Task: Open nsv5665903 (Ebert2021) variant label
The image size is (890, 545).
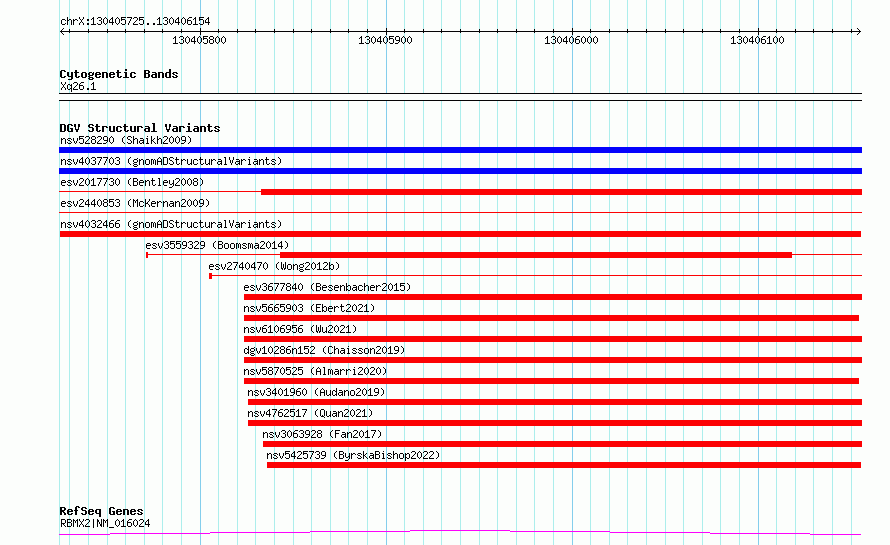Action: click(x=309, y=308)
